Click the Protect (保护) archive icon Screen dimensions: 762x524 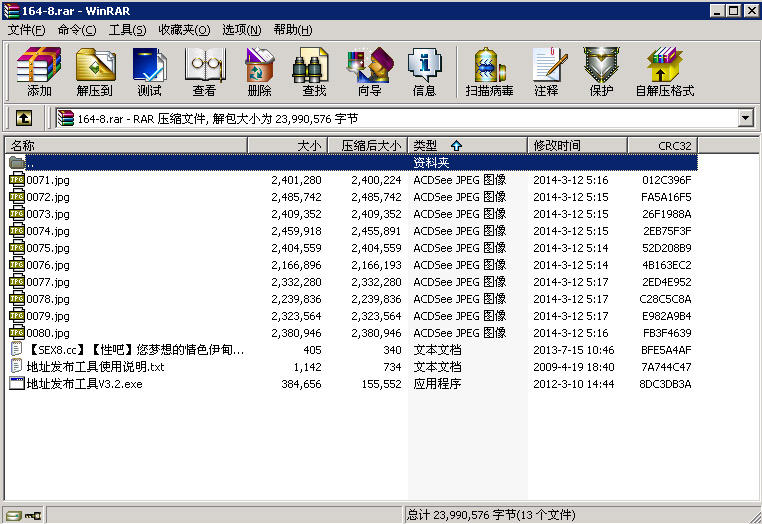pyautogui.click(x=601, y=71)
